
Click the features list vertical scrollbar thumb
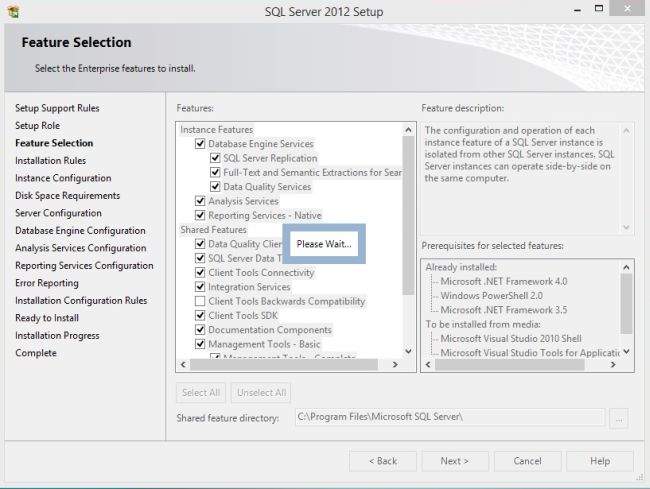point(408,215)
